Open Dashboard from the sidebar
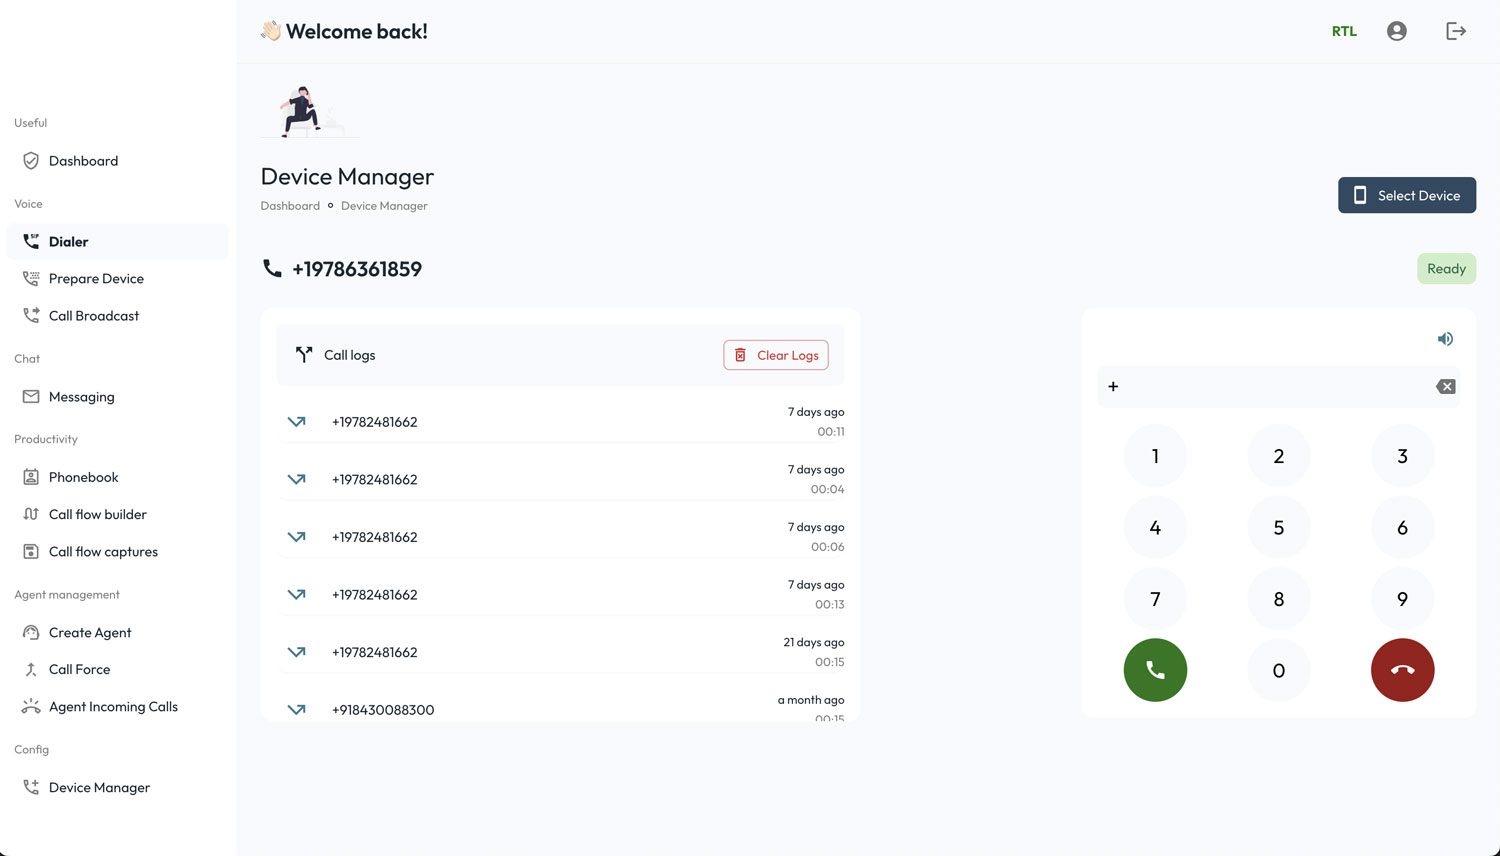Screen dimensions: 1500x856 [x=83, y=161]
